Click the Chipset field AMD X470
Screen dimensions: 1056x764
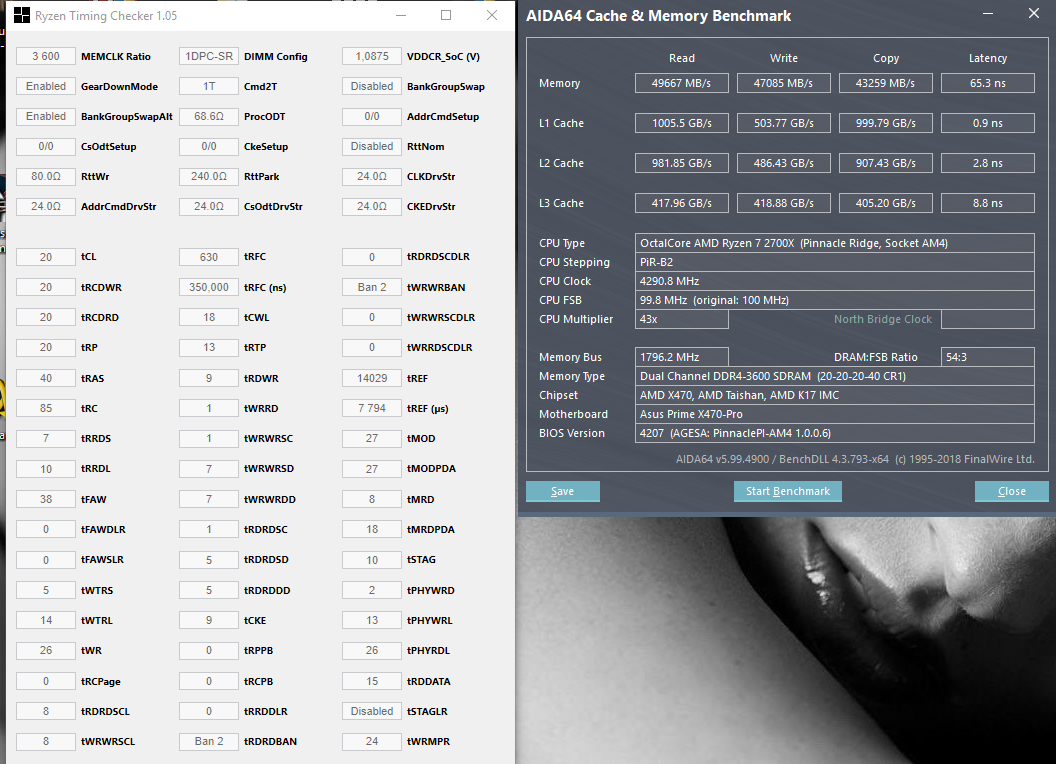click(x=834, y=395)
